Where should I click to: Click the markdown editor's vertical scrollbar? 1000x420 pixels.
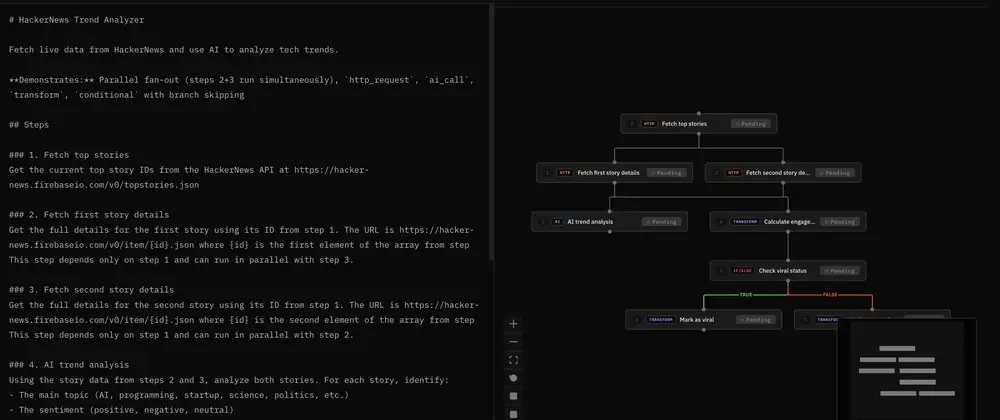click(x=490, y=131)
